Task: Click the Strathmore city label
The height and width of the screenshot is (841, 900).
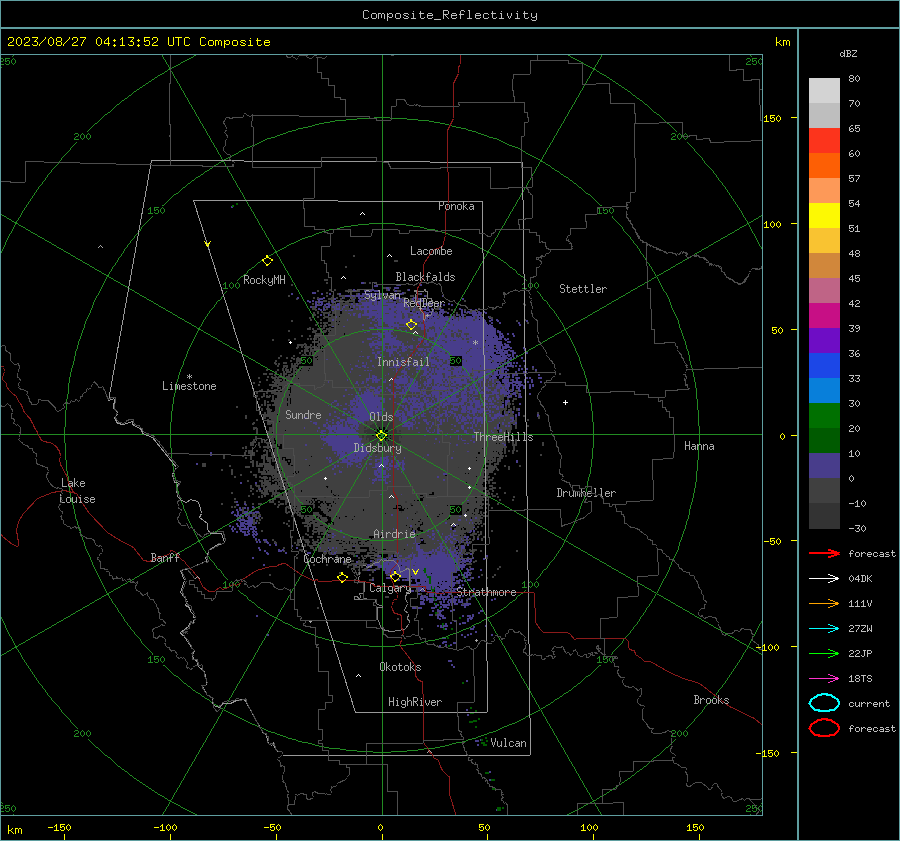Action: point(486,592)
